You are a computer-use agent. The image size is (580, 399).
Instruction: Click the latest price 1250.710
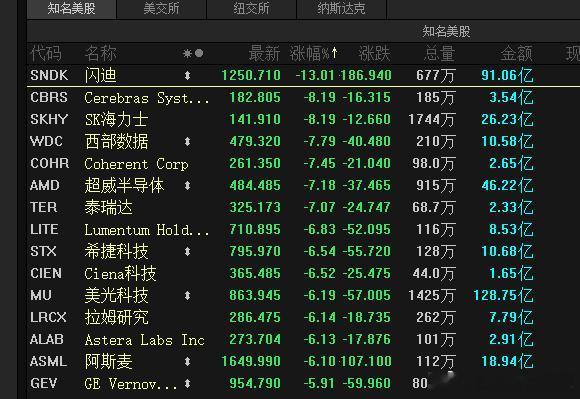pyautogui.click(x=251, y=75)
